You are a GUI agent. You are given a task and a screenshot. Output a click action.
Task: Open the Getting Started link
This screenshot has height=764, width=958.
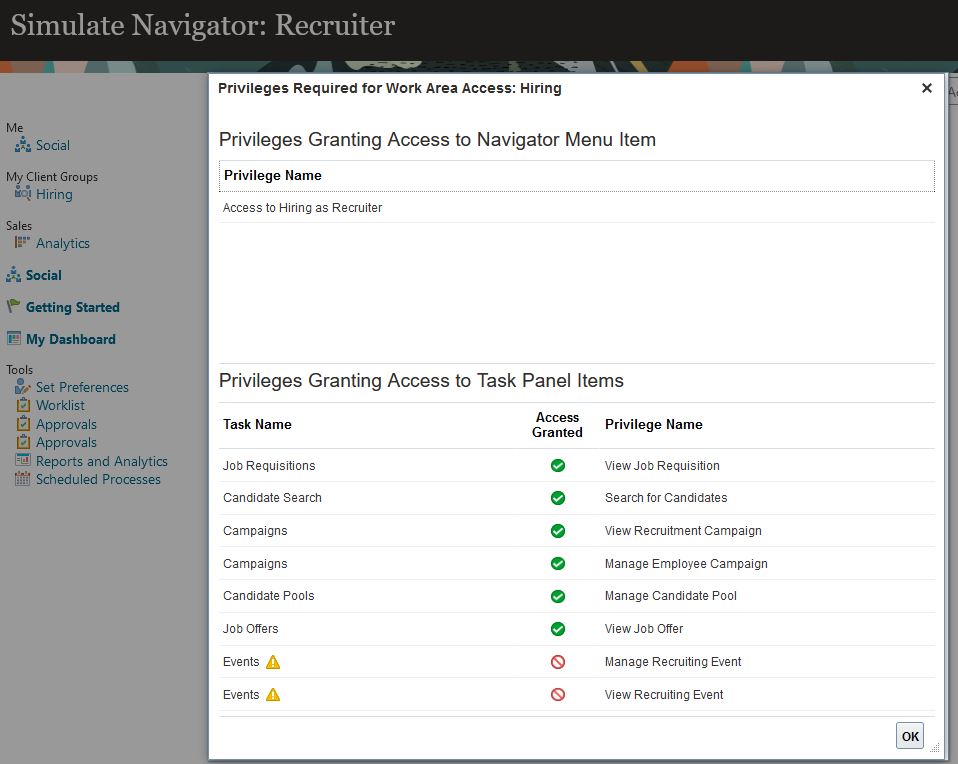[73, 307]
